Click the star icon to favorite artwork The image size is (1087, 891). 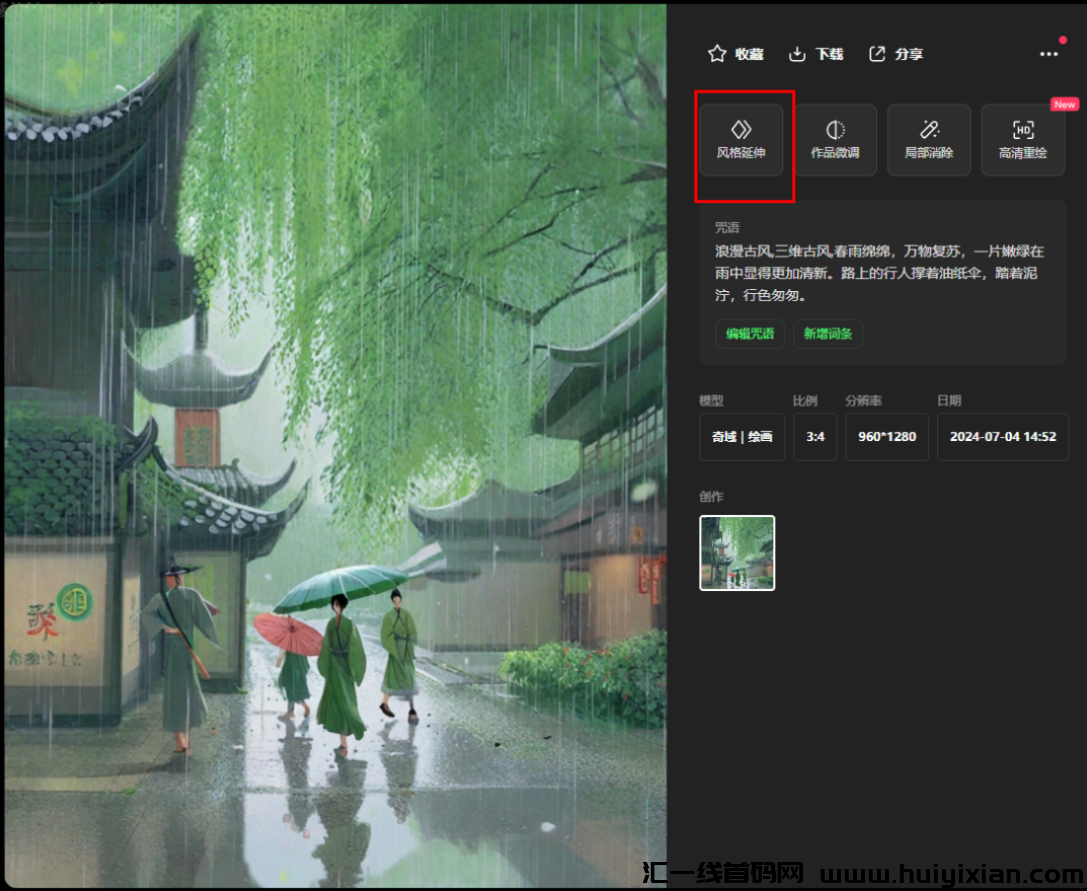coord(716,54)
